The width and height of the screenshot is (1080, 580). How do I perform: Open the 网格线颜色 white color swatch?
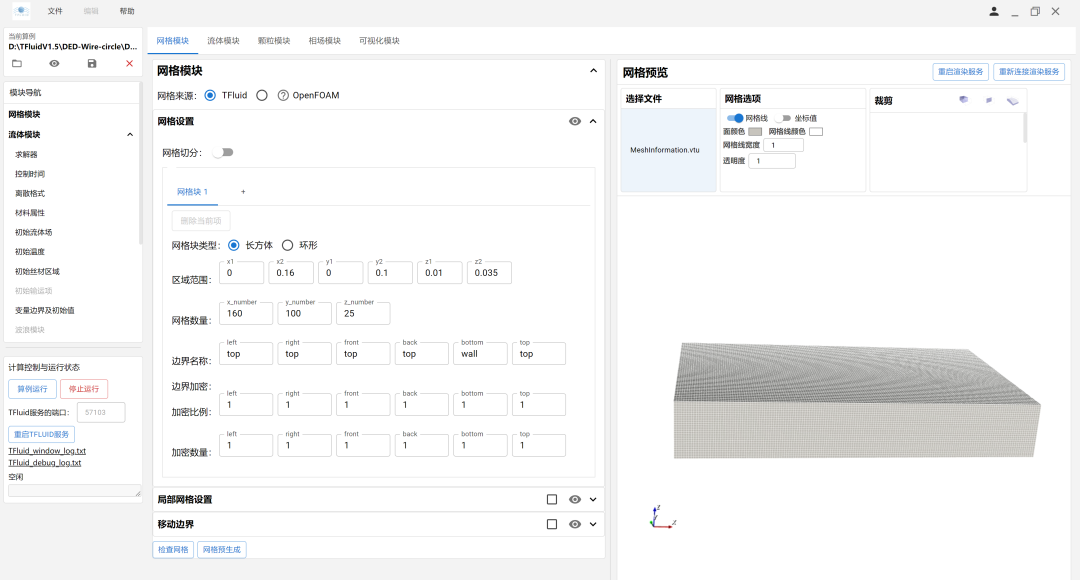pos(816,132)
